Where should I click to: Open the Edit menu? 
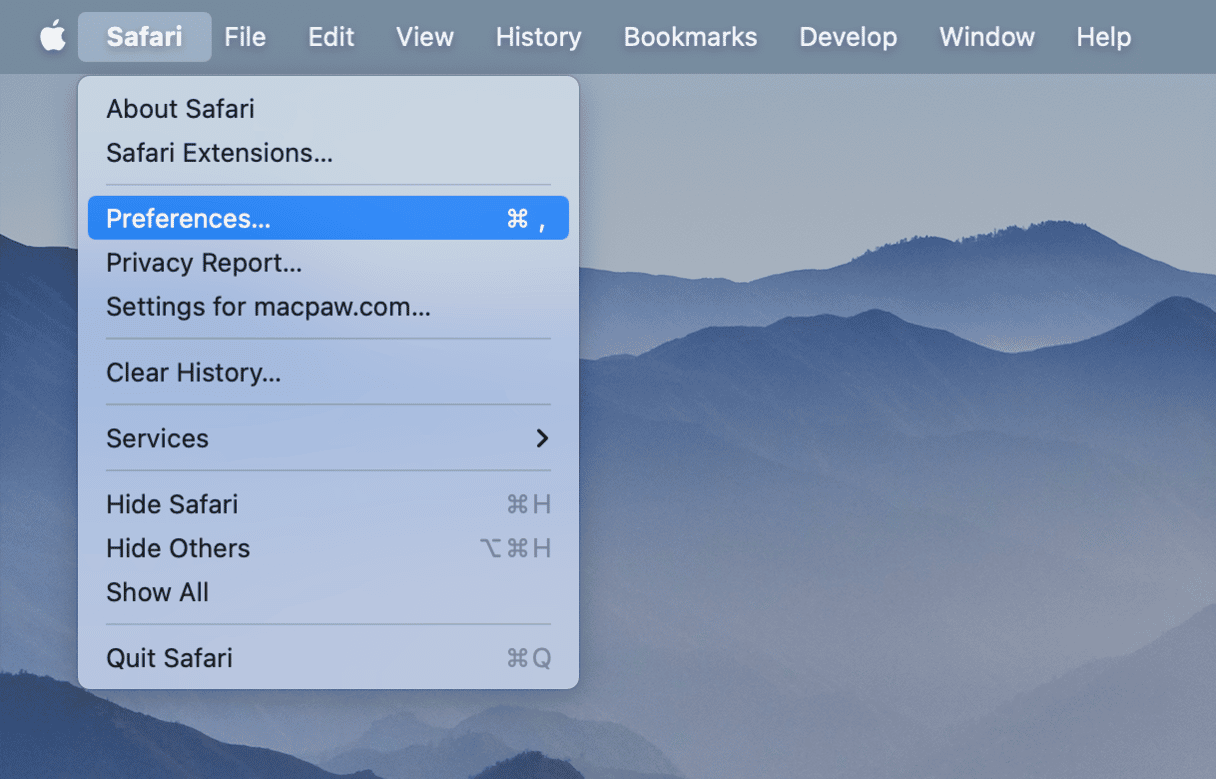coord(331,37)
